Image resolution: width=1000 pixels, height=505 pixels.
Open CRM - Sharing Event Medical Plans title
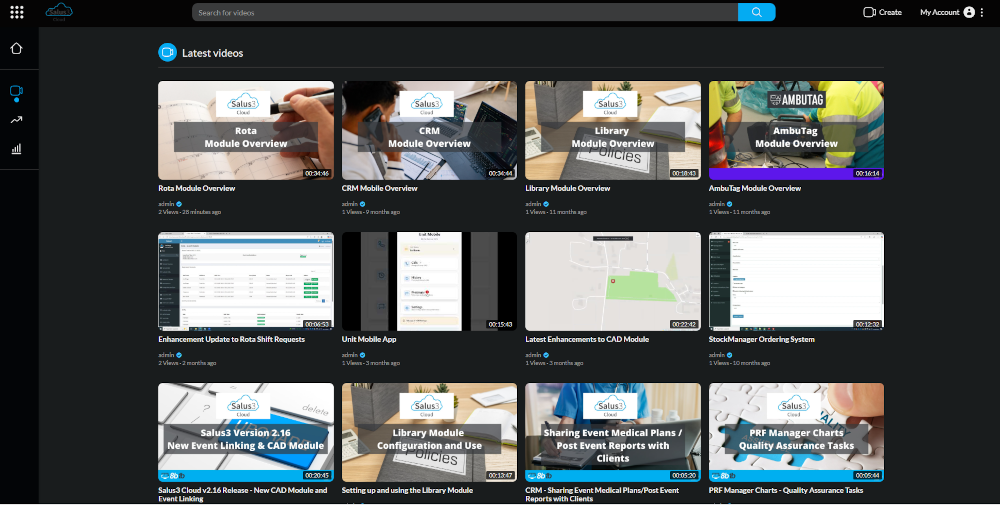[602, 494]
